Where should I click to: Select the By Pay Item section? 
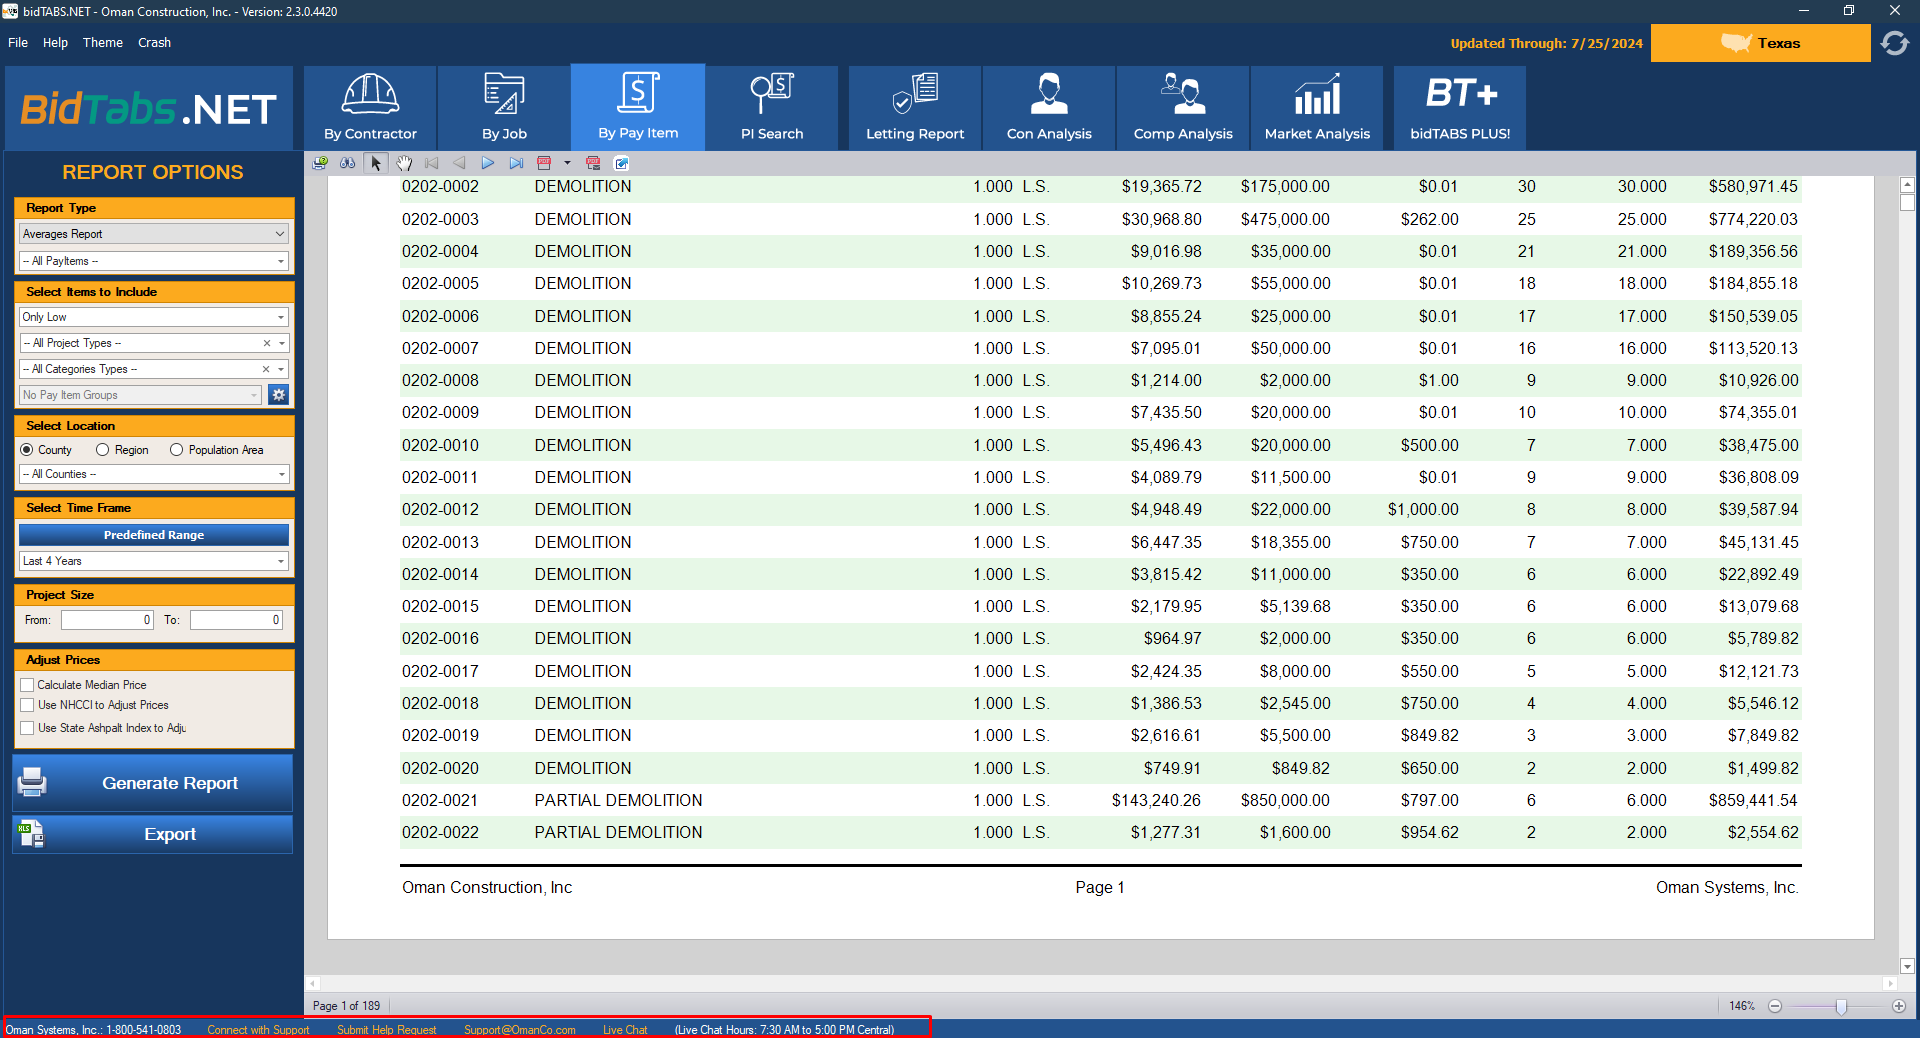point(638,108)
